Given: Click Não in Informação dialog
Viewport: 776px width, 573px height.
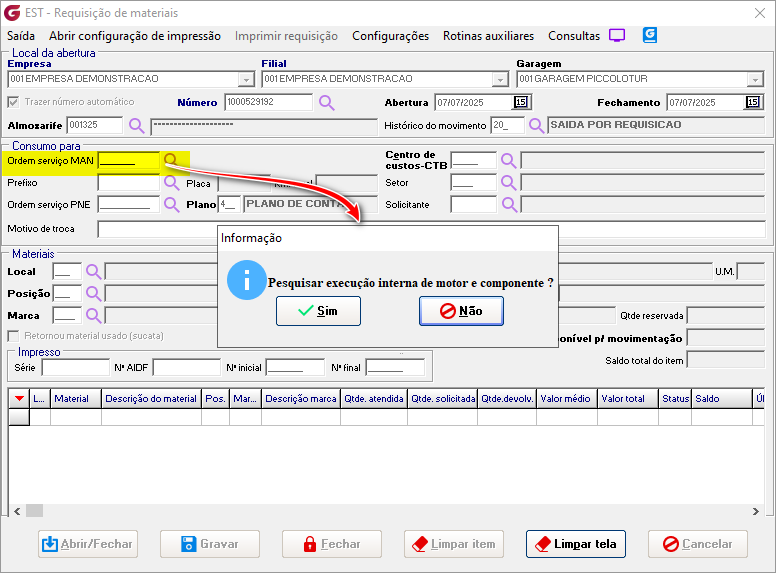Looking at the screenshot, I should pos(461,311).
